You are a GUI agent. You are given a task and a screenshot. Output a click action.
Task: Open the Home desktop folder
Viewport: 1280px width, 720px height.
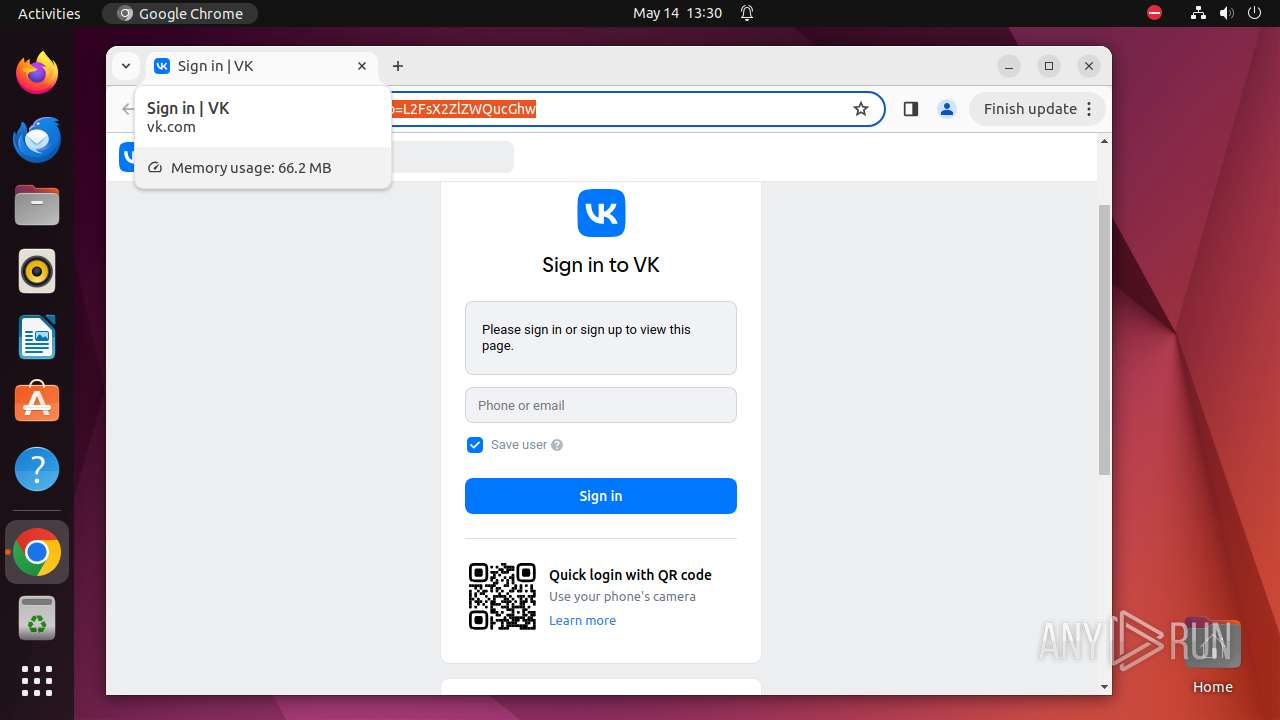pos(1212,655)
